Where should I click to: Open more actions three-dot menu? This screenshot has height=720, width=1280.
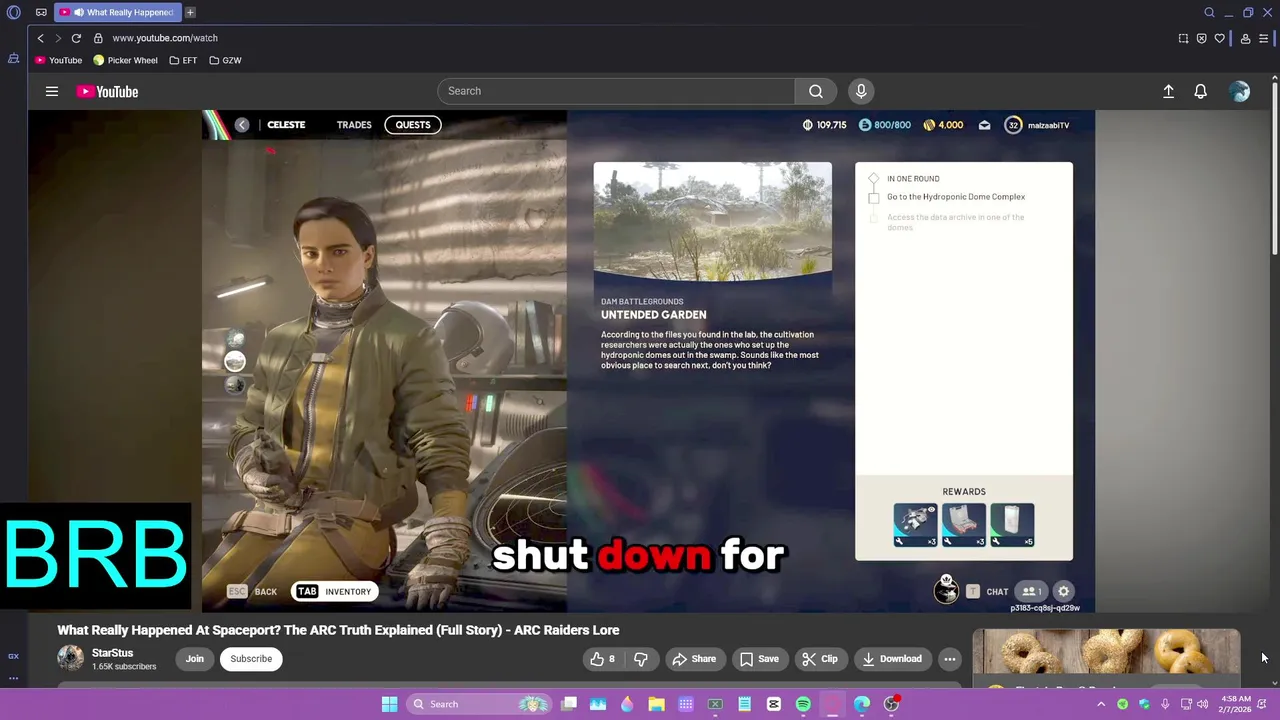click(x=950, y=659)
